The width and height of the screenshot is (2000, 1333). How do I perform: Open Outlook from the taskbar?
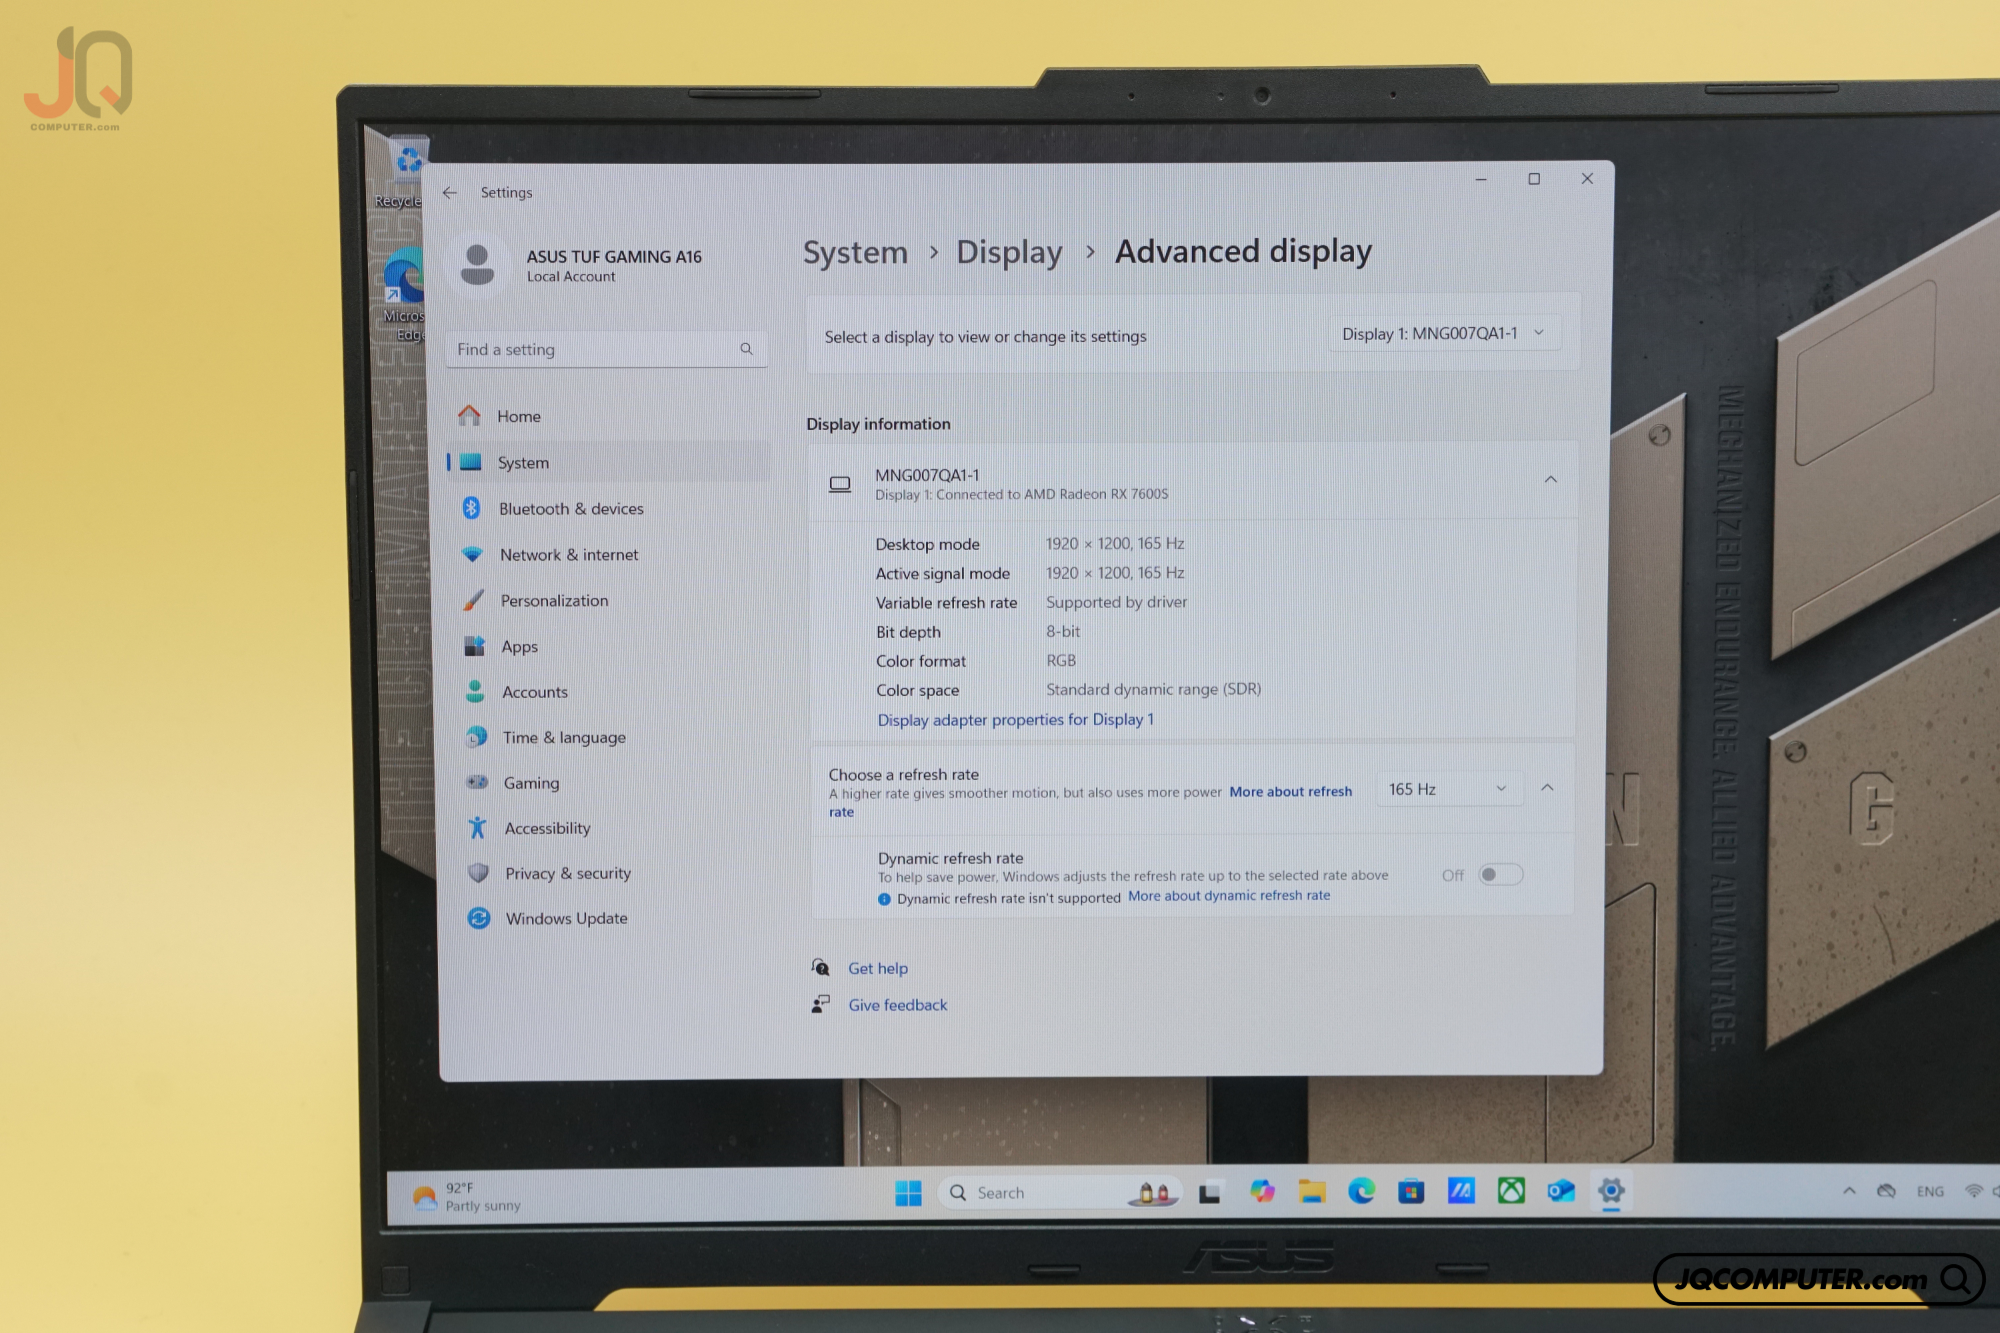click(x=1561, y=1191)
